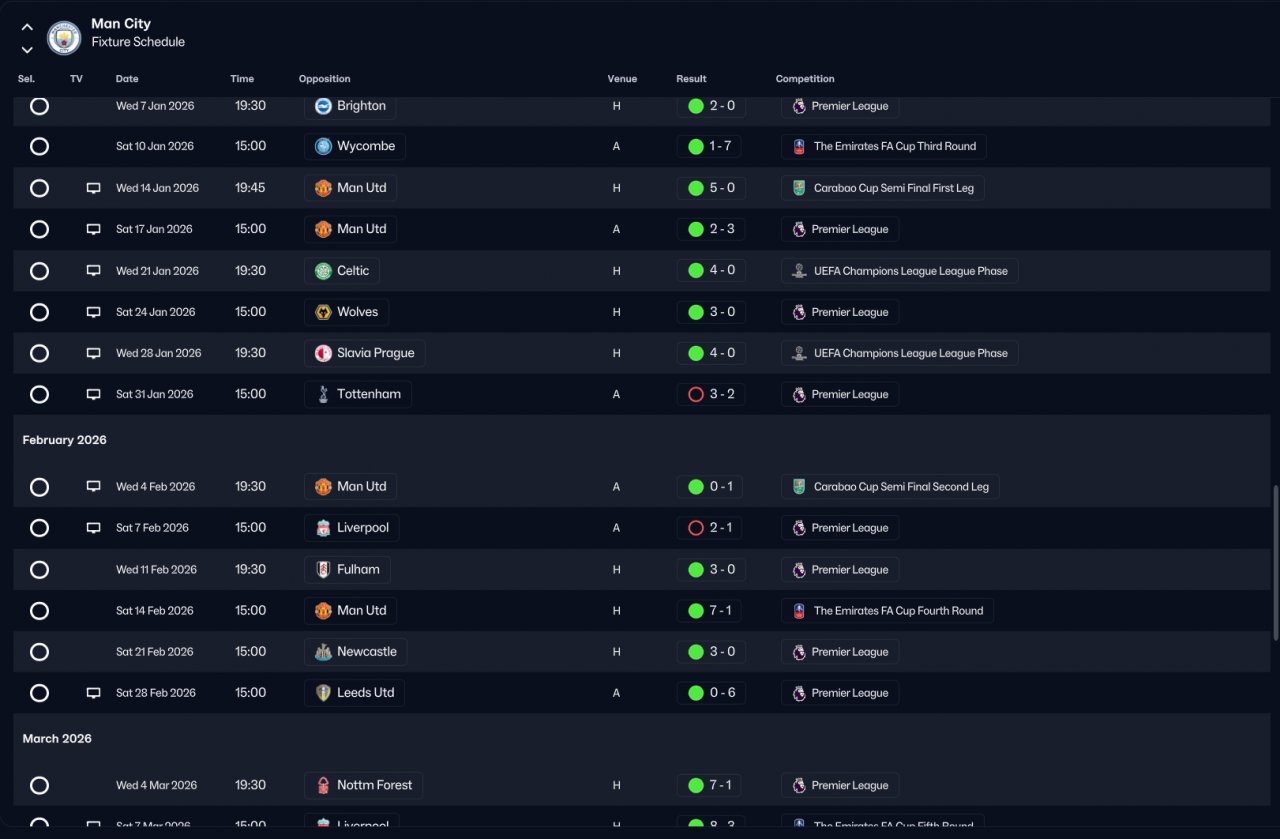
Task: Click the Carabao Cup logo, first leg
Action: coord(799,188)
